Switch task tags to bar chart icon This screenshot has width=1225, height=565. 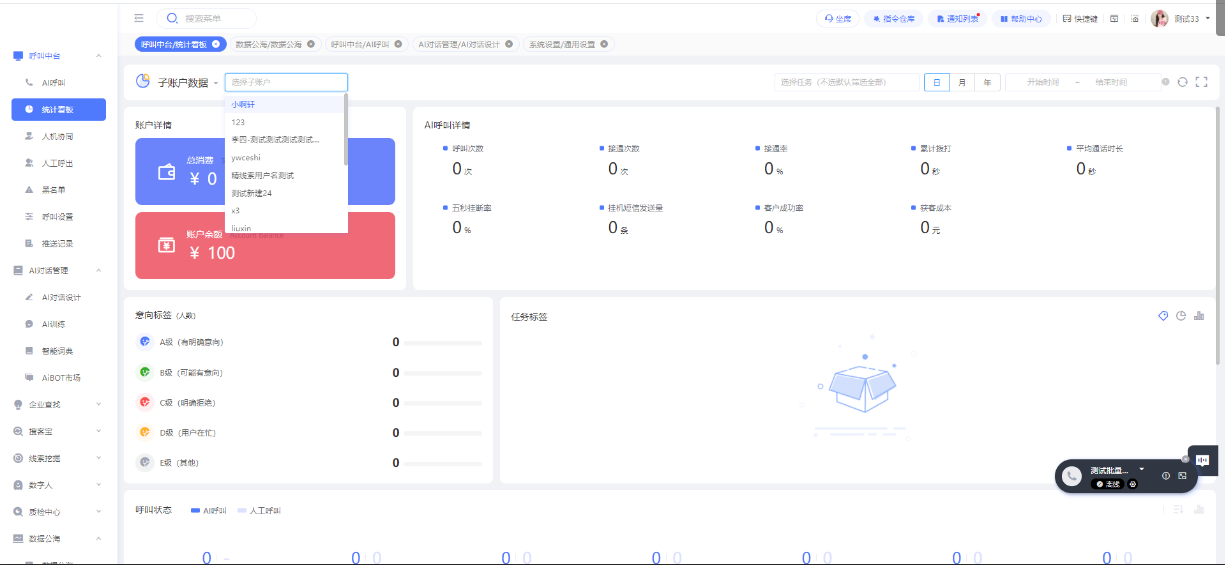click(1199, 316)
